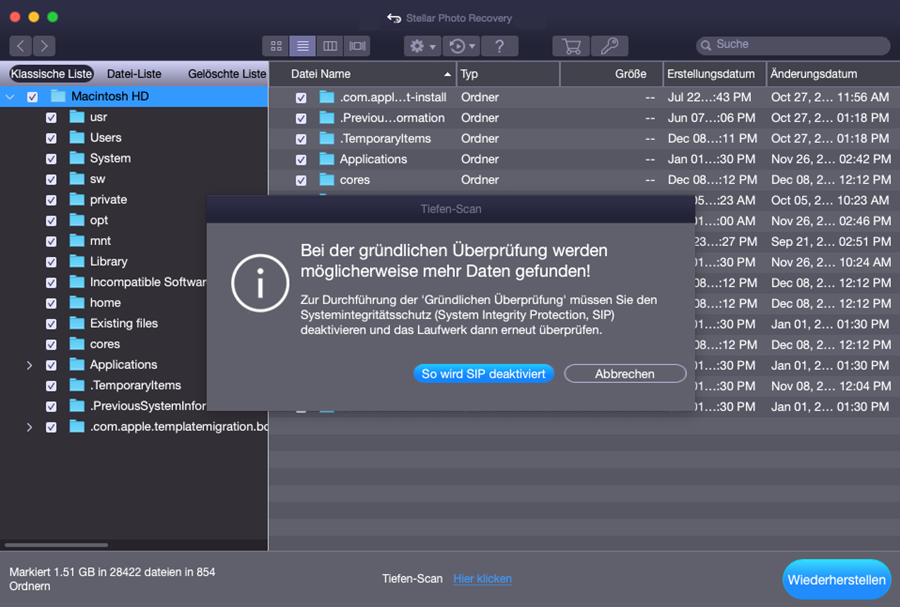Image resolution: width=900 pixels, height=607 pixels.
Task: Select list view in the toolbar
Action: (x=302, y=46)
